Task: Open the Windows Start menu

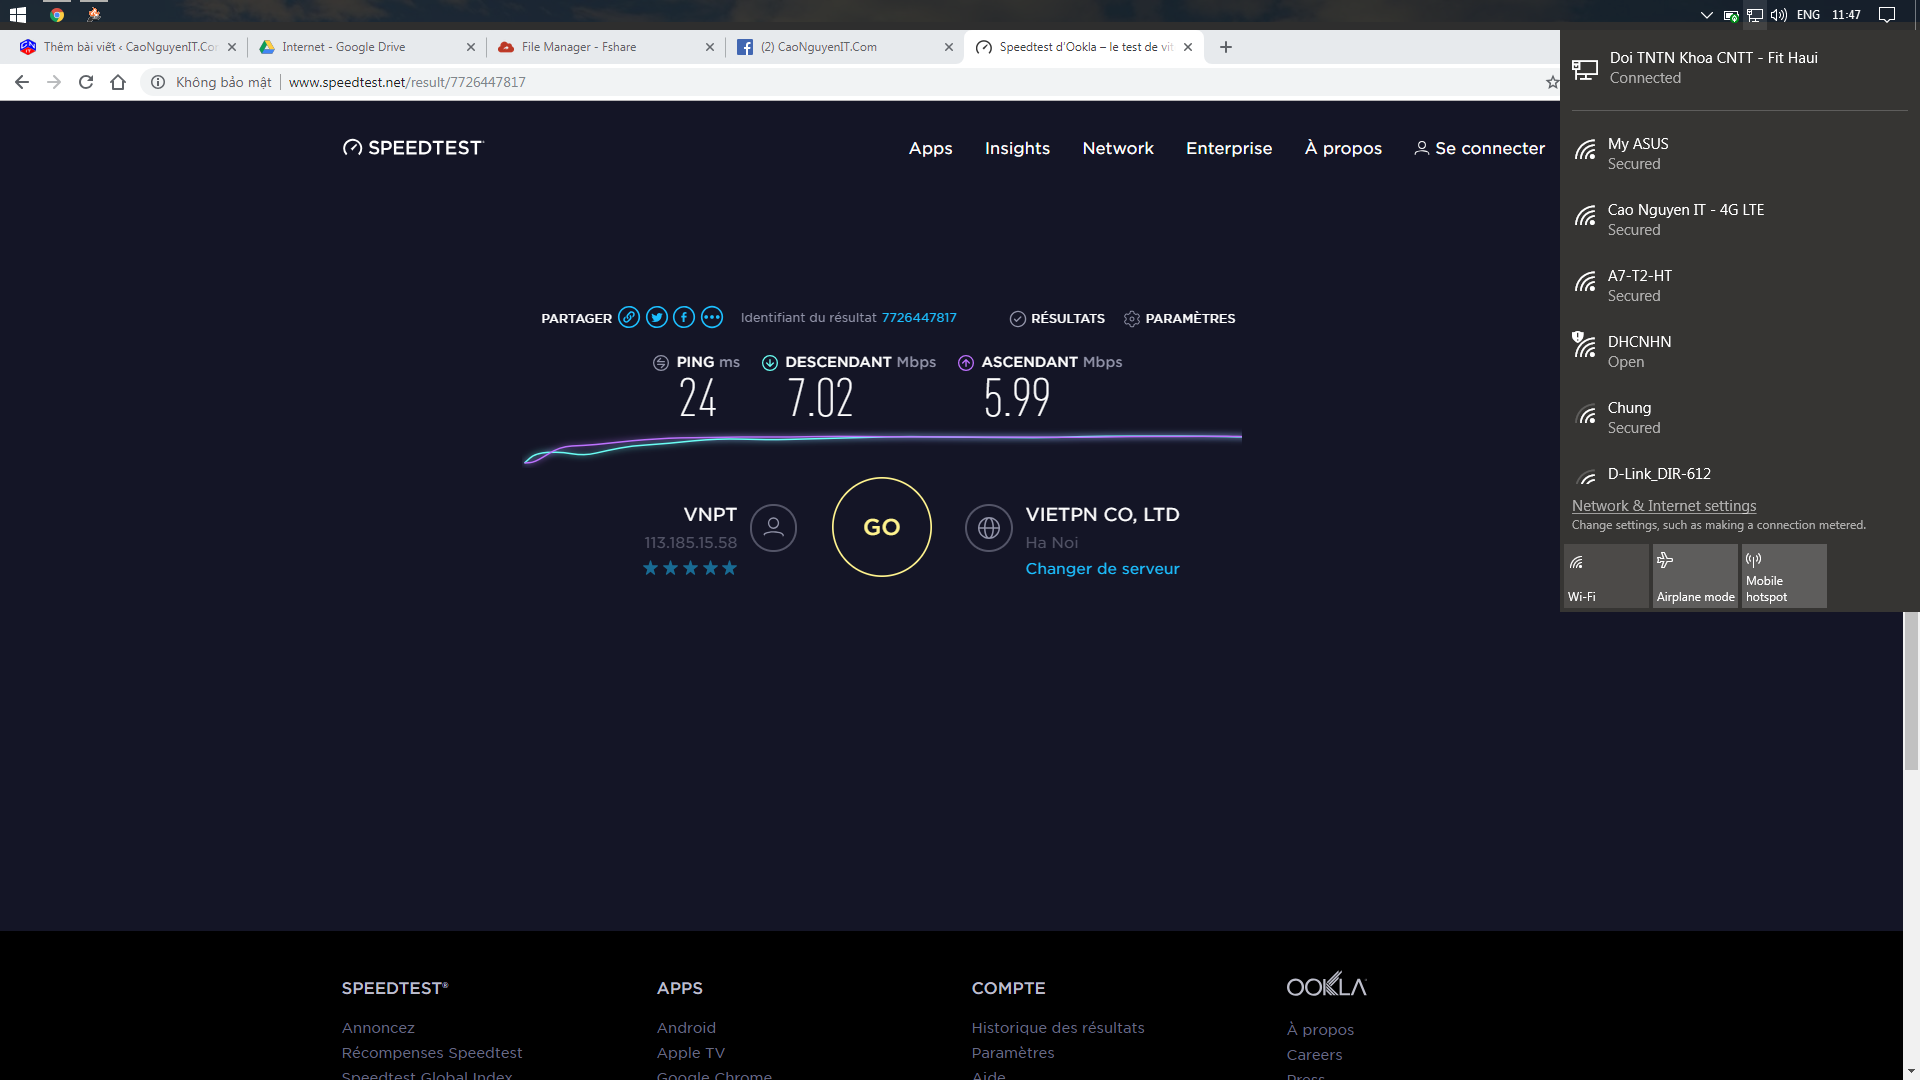Action: (x=18, y=15)
